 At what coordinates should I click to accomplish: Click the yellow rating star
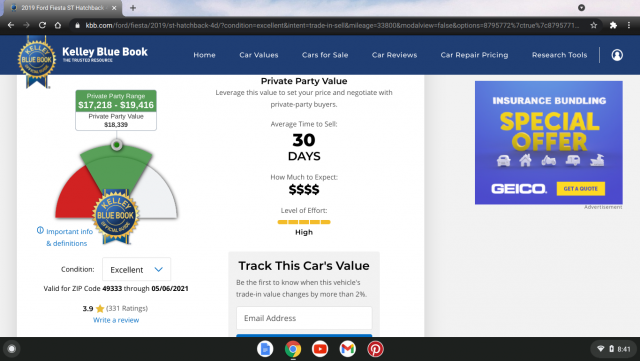[100, 308]
